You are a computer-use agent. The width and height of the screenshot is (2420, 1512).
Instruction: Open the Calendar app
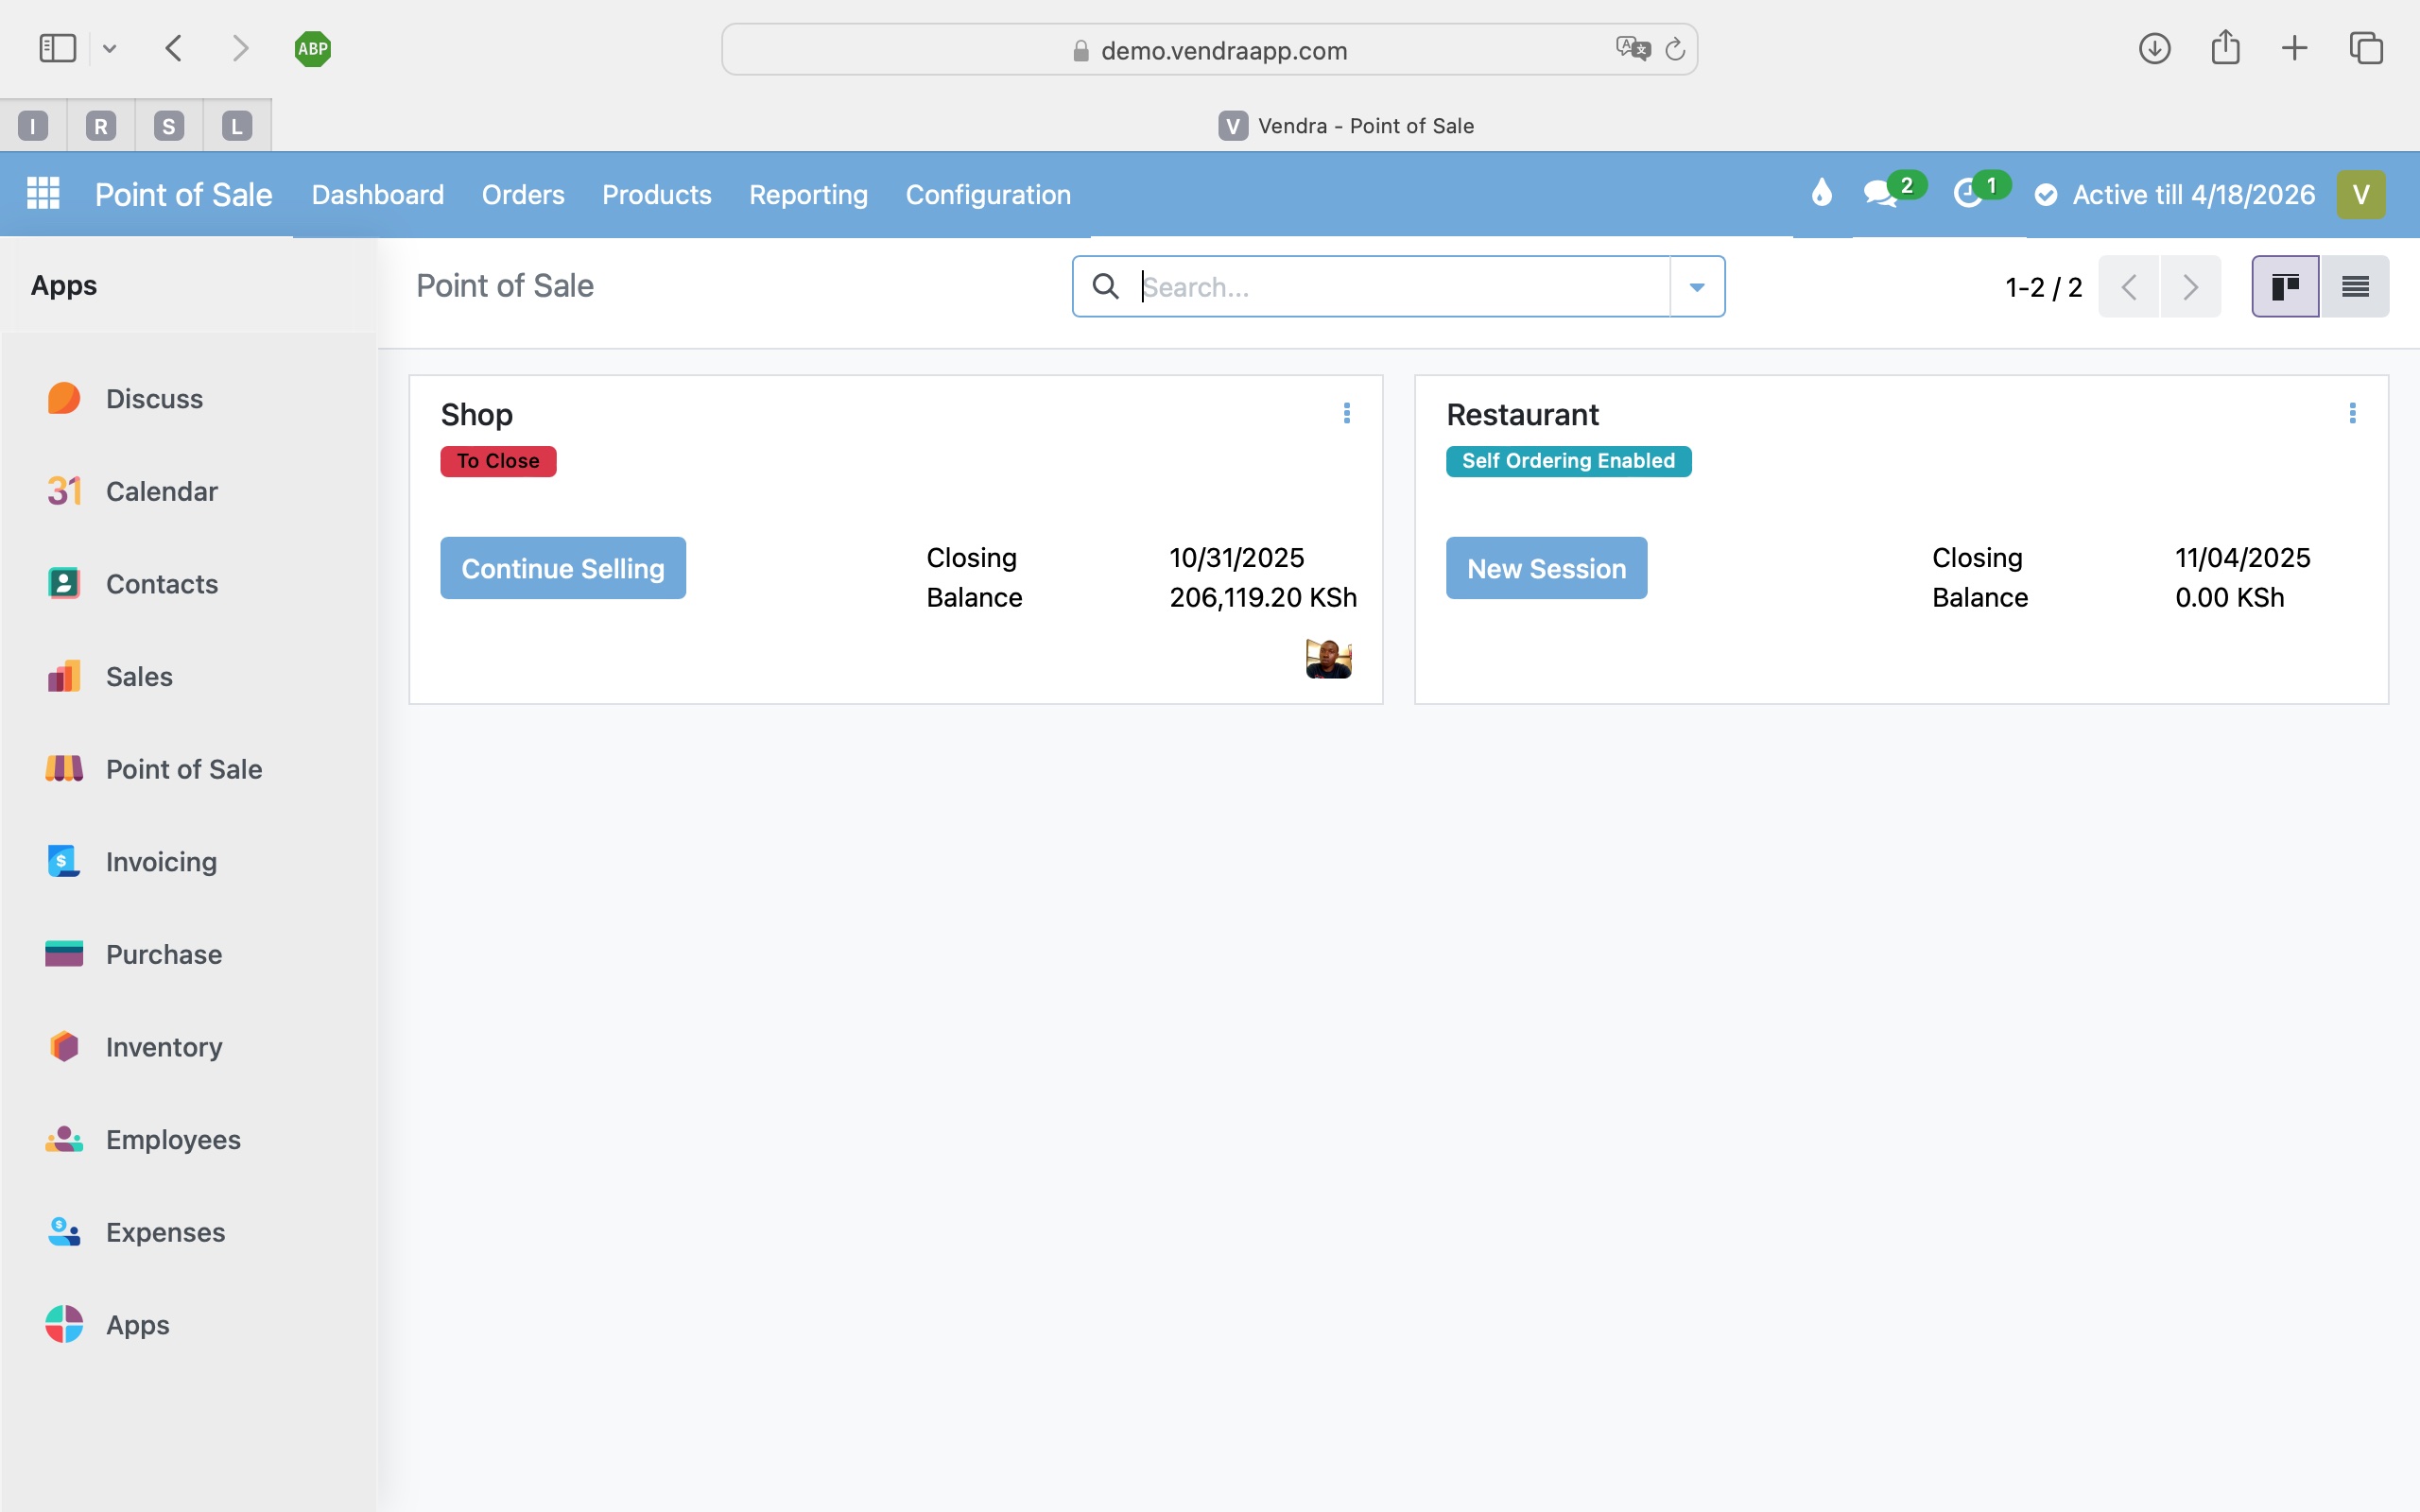click(161, 491)
